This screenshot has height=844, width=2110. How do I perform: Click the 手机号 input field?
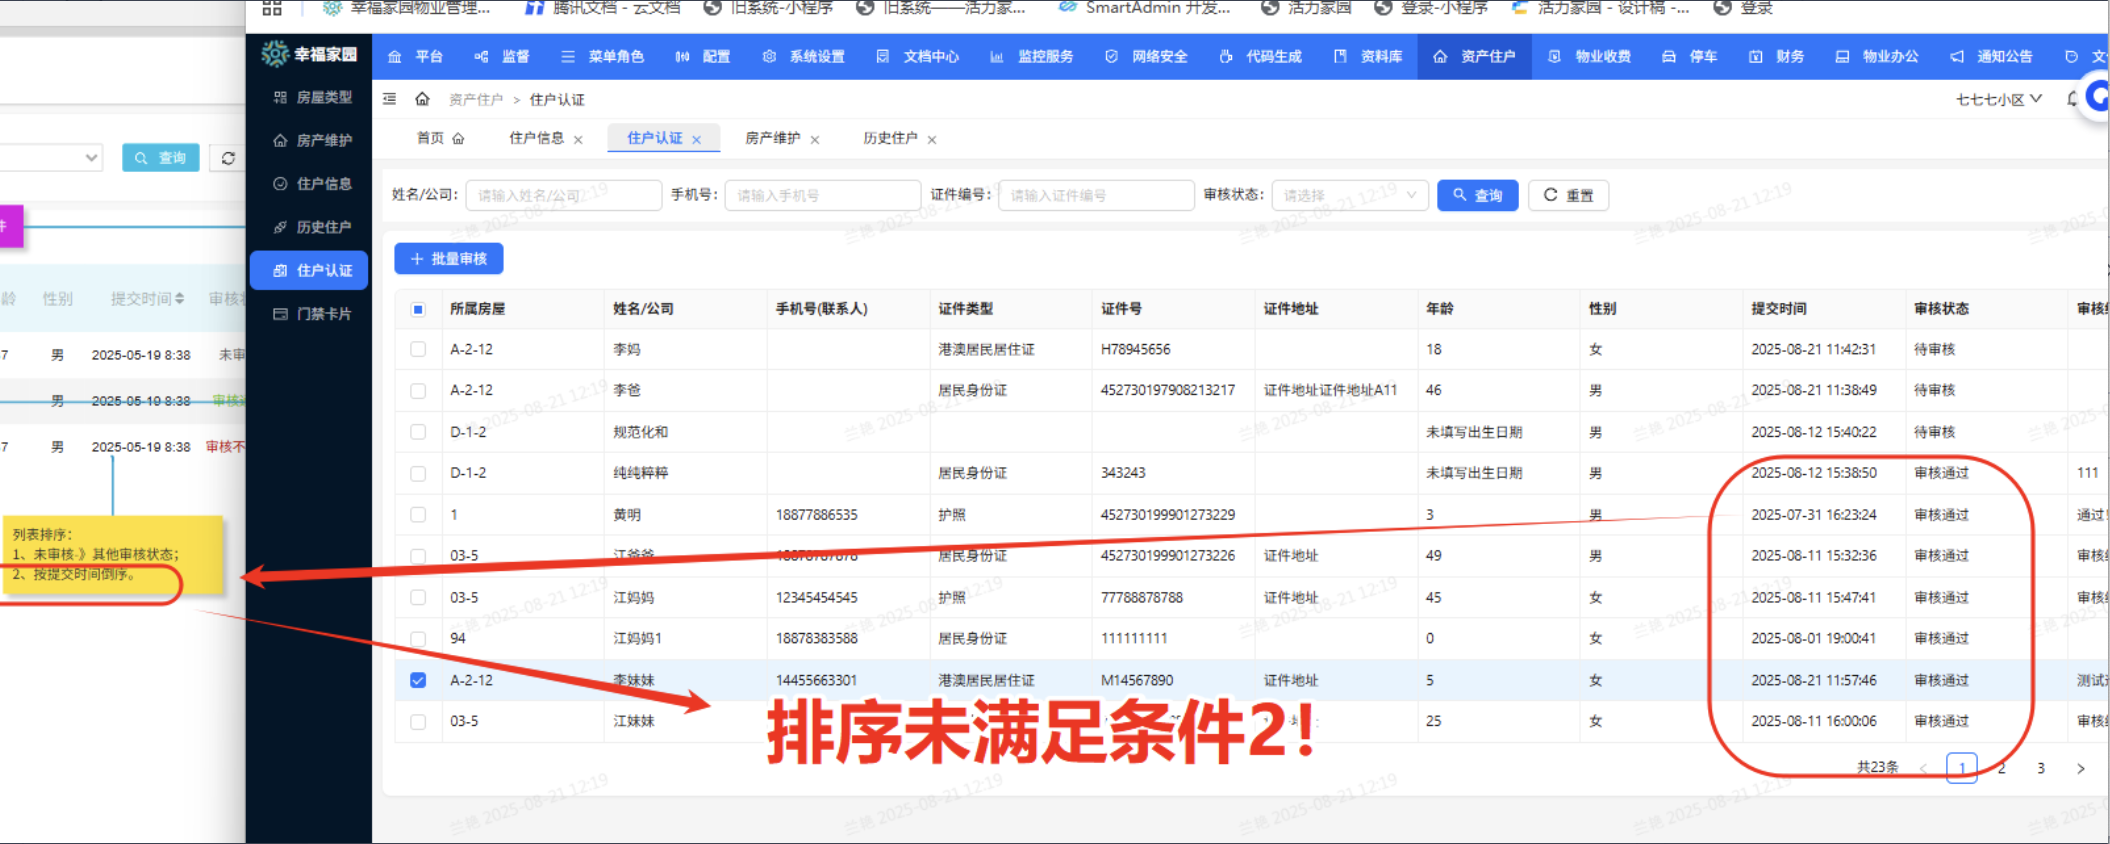822,195
